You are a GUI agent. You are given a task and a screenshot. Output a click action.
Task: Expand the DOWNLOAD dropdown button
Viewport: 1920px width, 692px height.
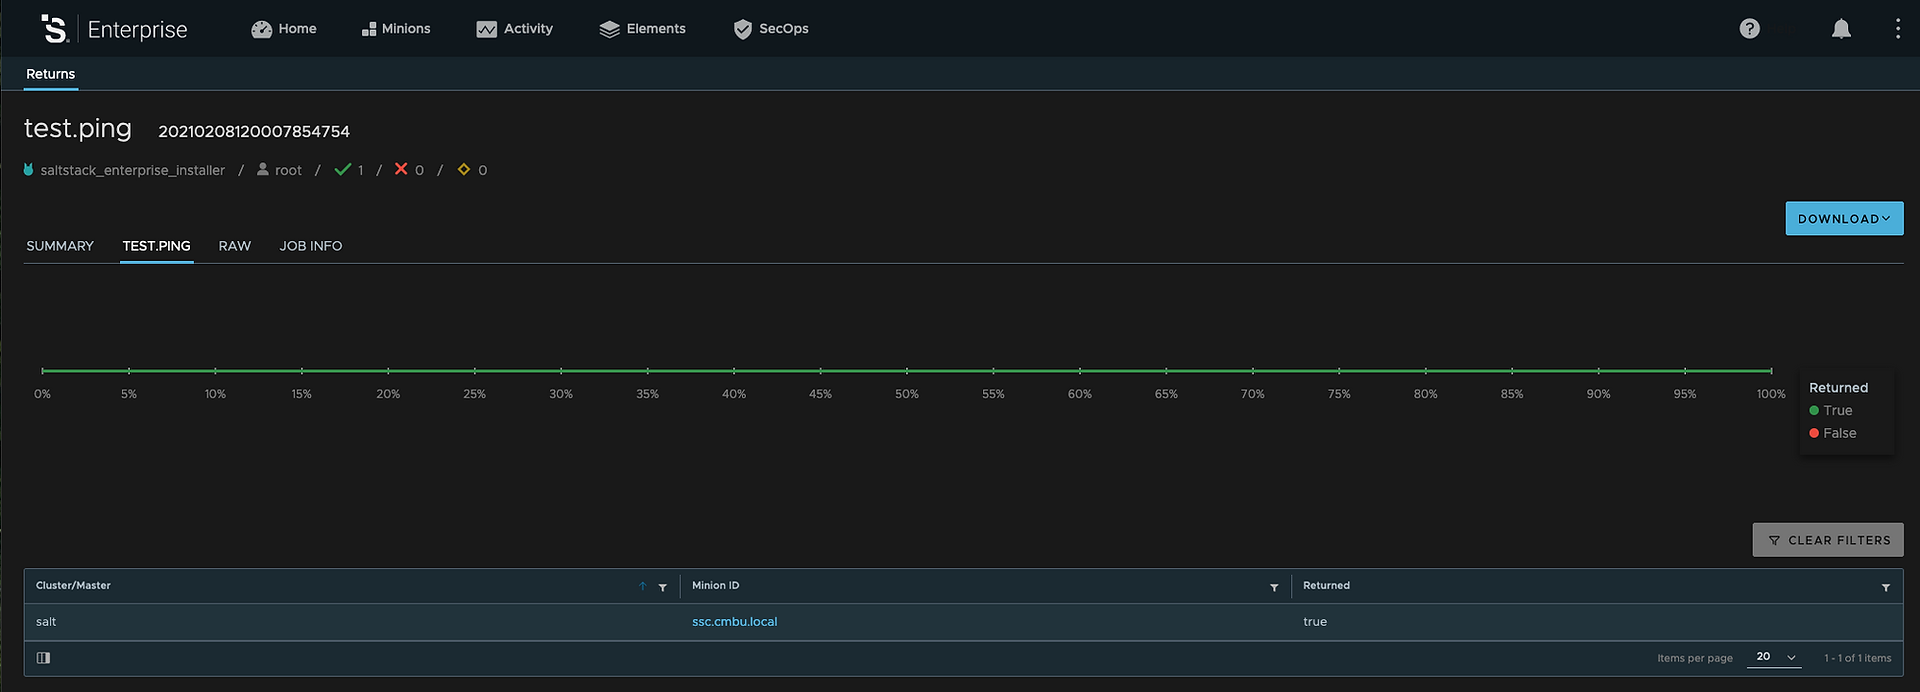point(1844,219)
